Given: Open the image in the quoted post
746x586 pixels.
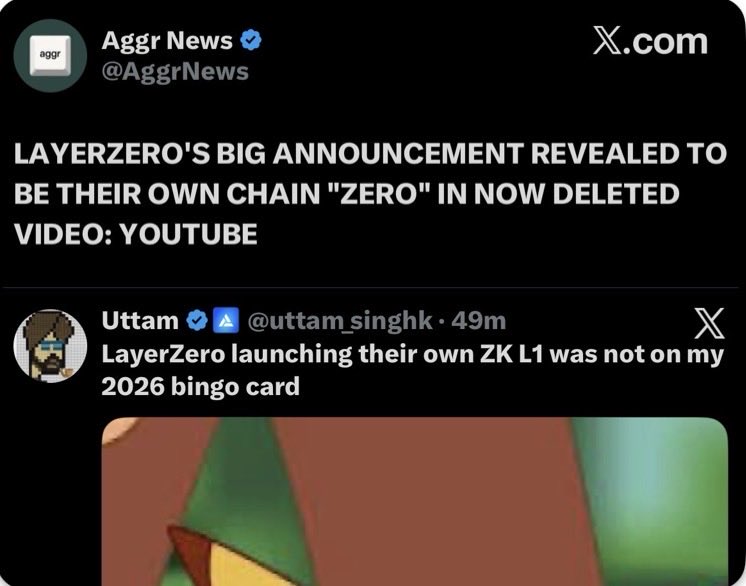Looking at the screenshot, I should pos(414,500).
